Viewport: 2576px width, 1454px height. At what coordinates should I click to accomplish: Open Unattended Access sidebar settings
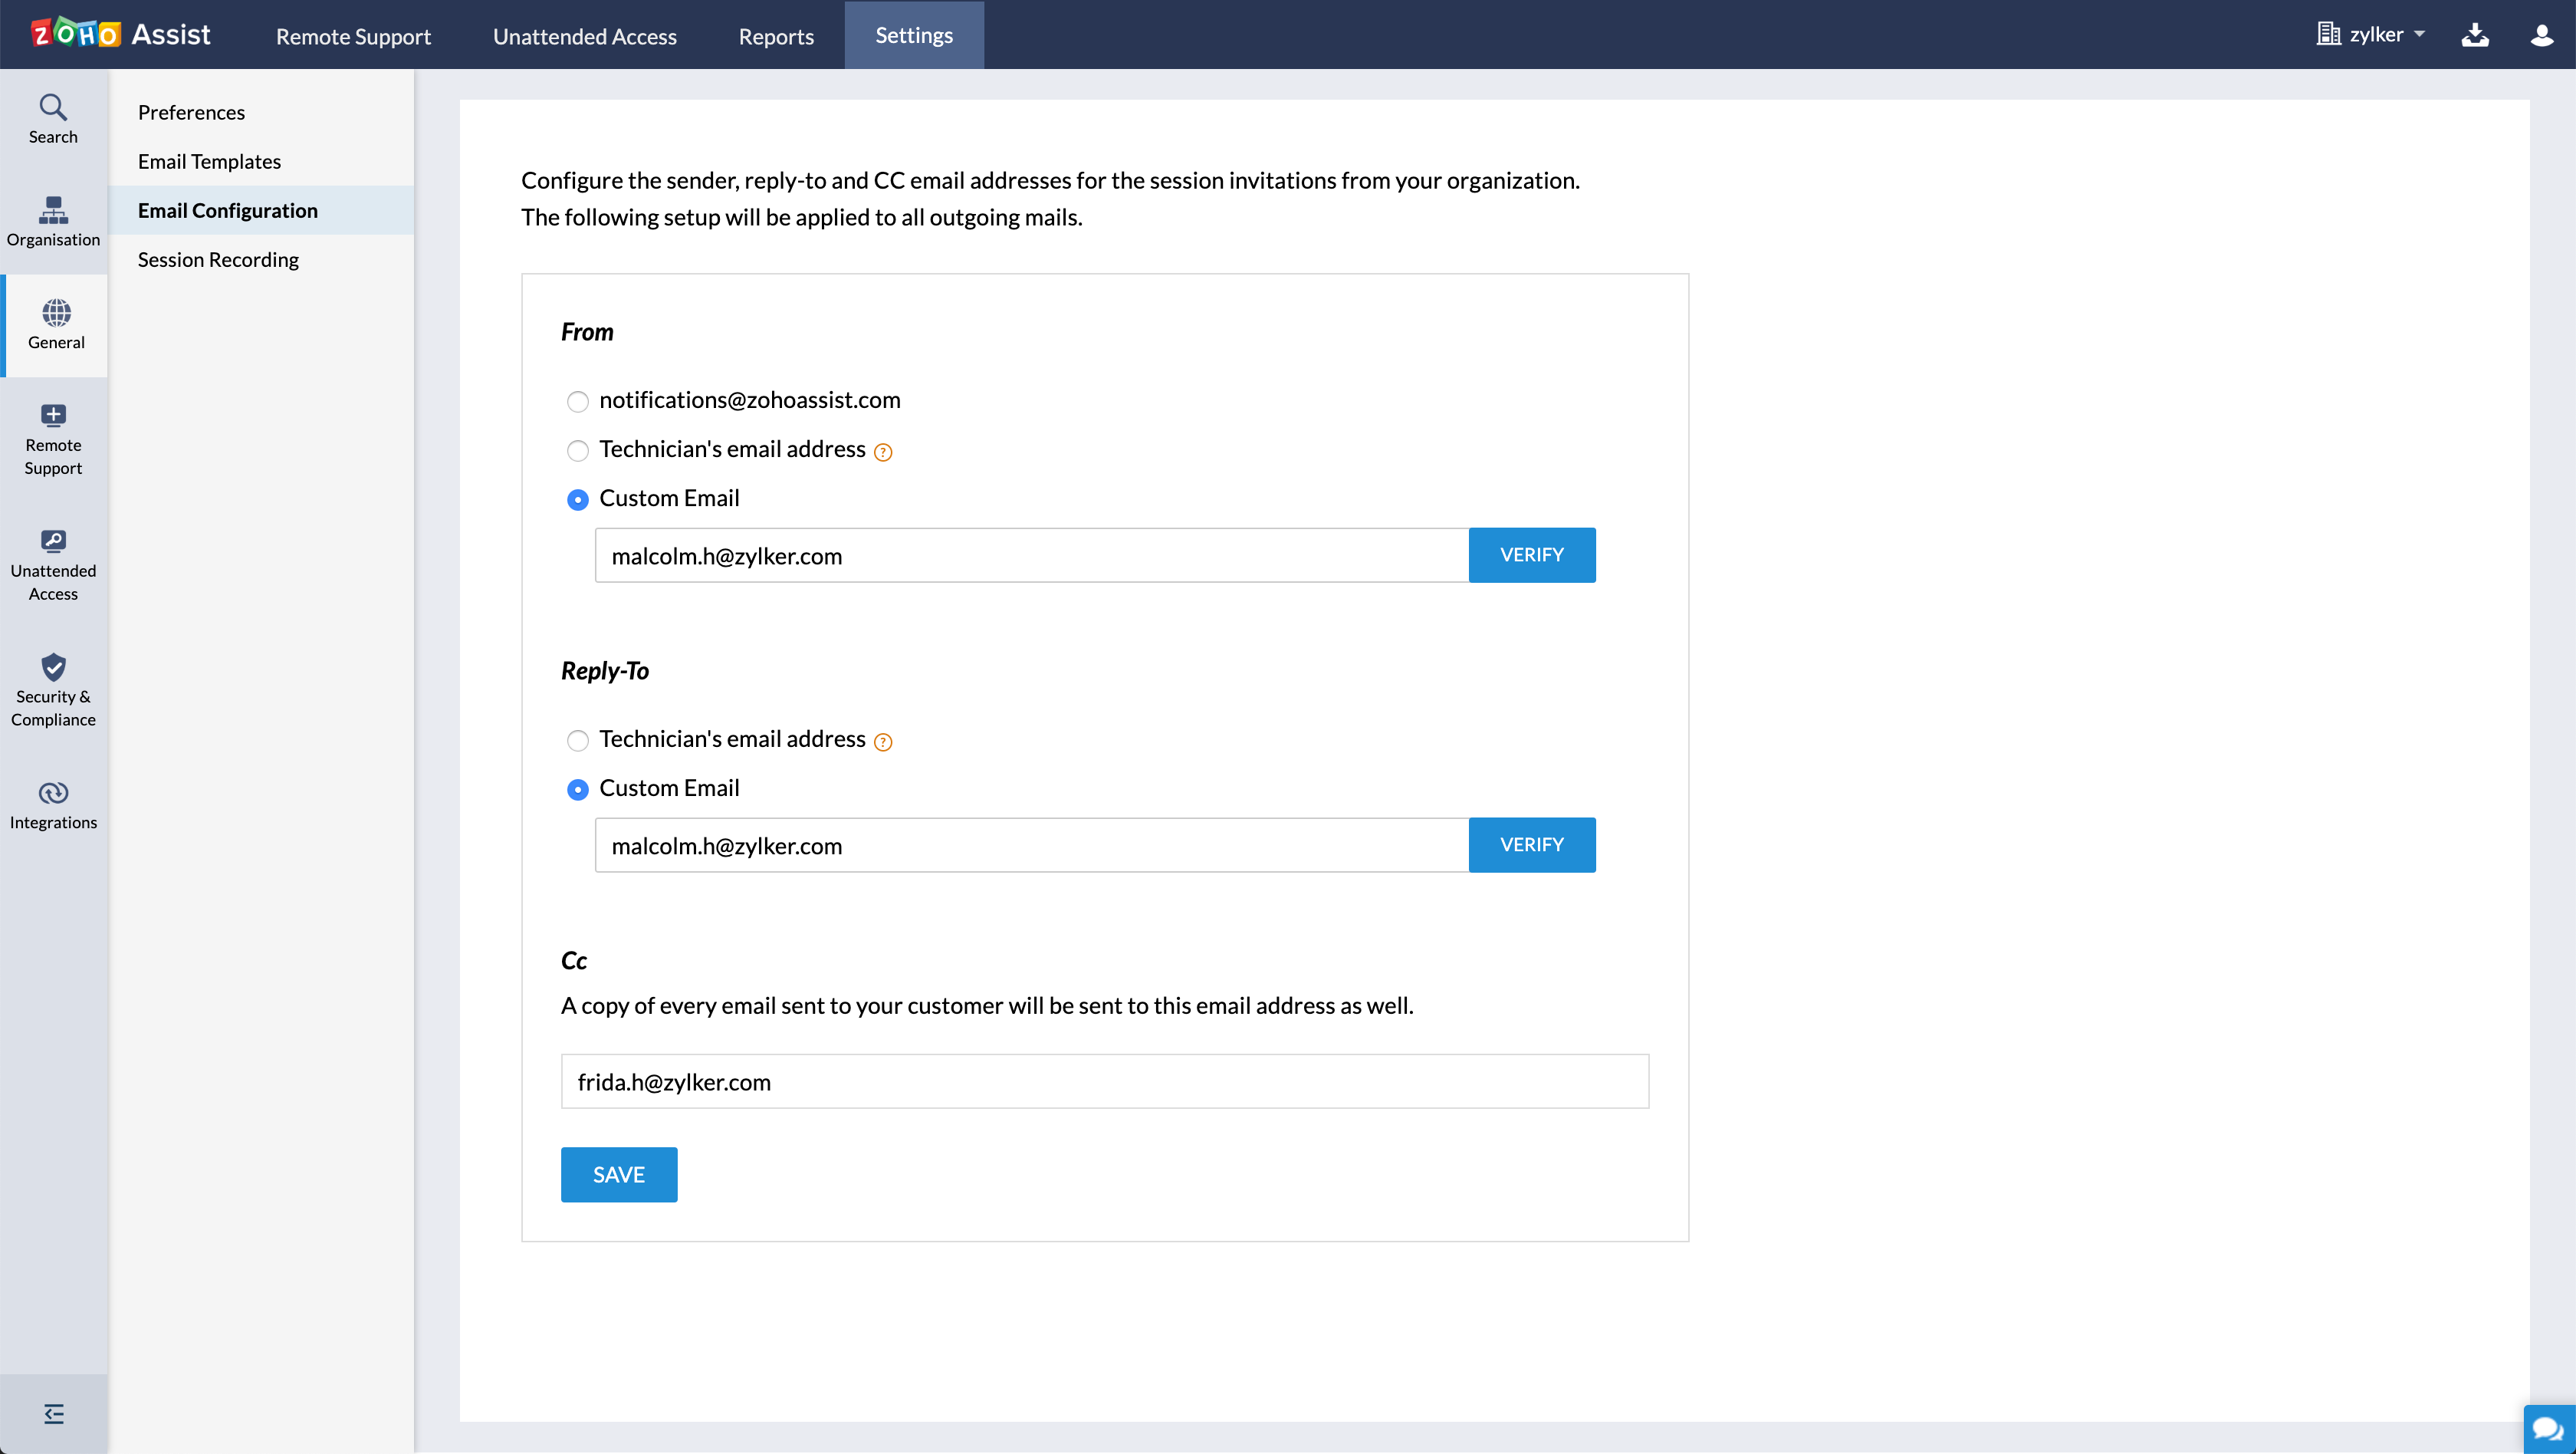point(53,565)
